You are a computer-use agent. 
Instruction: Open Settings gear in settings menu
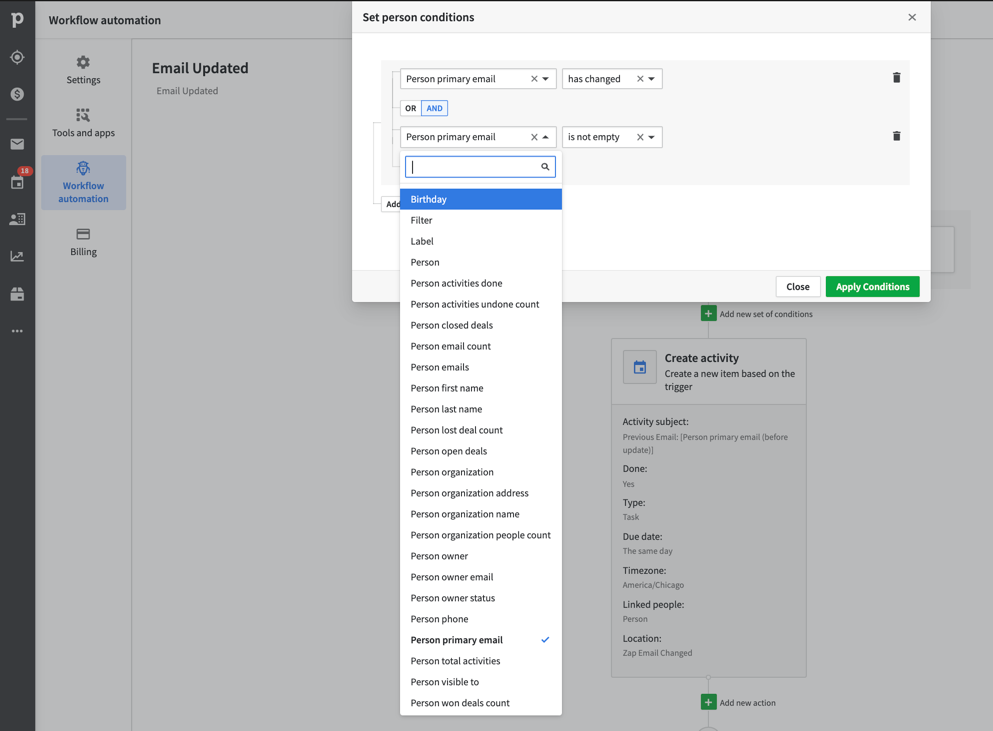[83, 70]
